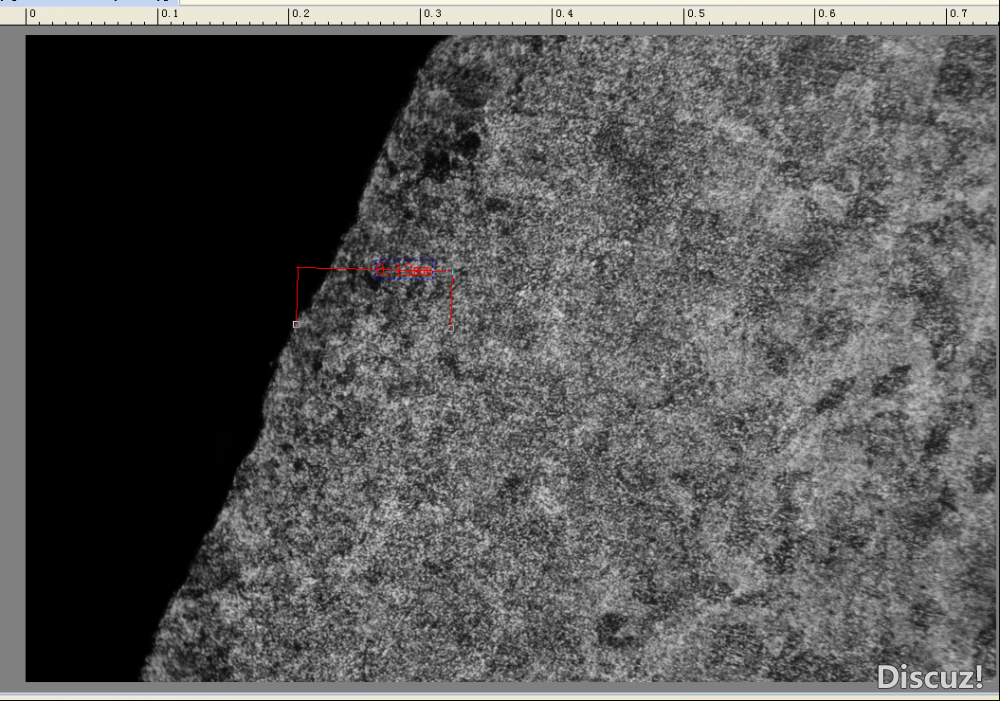This screenshot has width=1000, height=701.
Task: Click the ruler mark labeled 0.2
Action: click(x=300, y=13)
